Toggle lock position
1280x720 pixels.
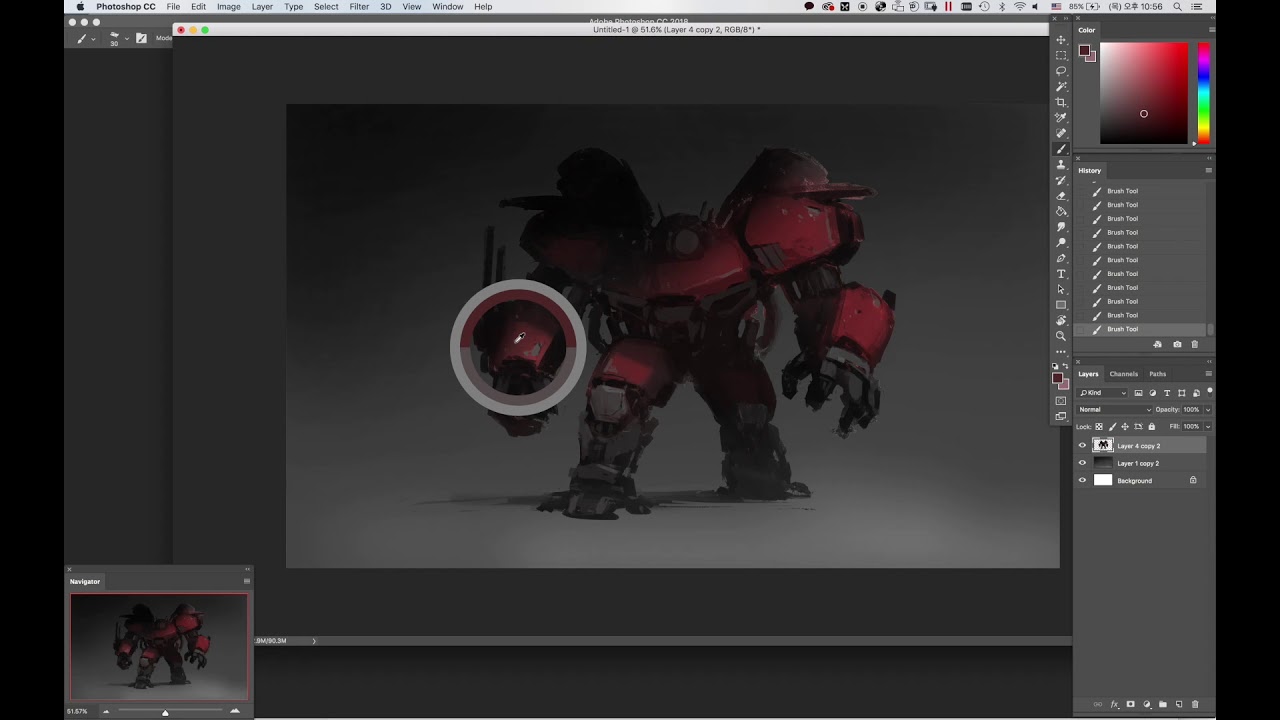click(x=1125, y=426)
